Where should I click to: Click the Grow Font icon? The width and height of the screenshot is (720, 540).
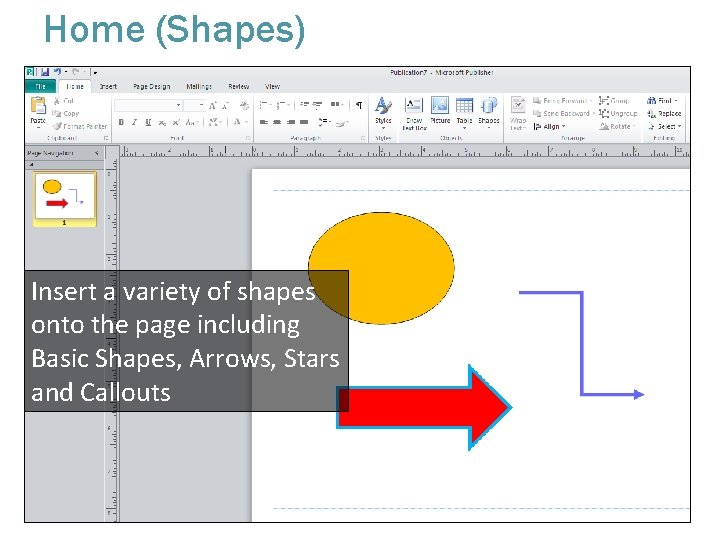pos(212,106)
